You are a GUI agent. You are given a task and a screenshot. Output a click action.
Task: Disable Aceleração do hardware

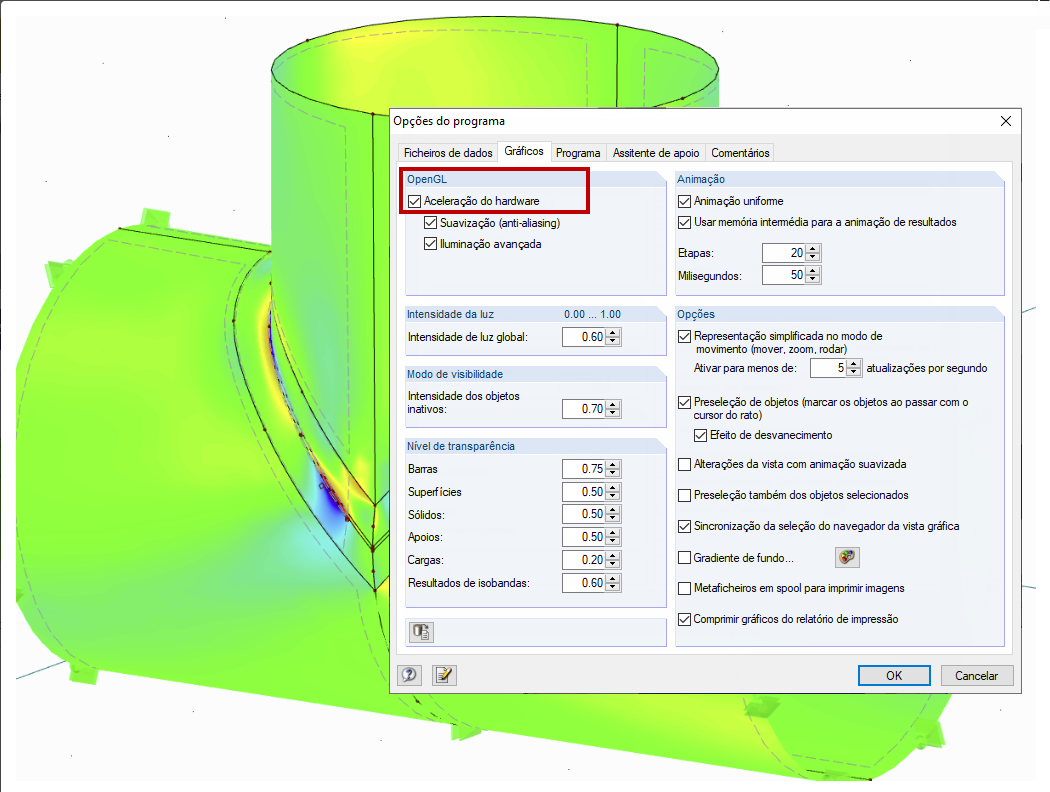pyautogui.click(x=417, y=199)
